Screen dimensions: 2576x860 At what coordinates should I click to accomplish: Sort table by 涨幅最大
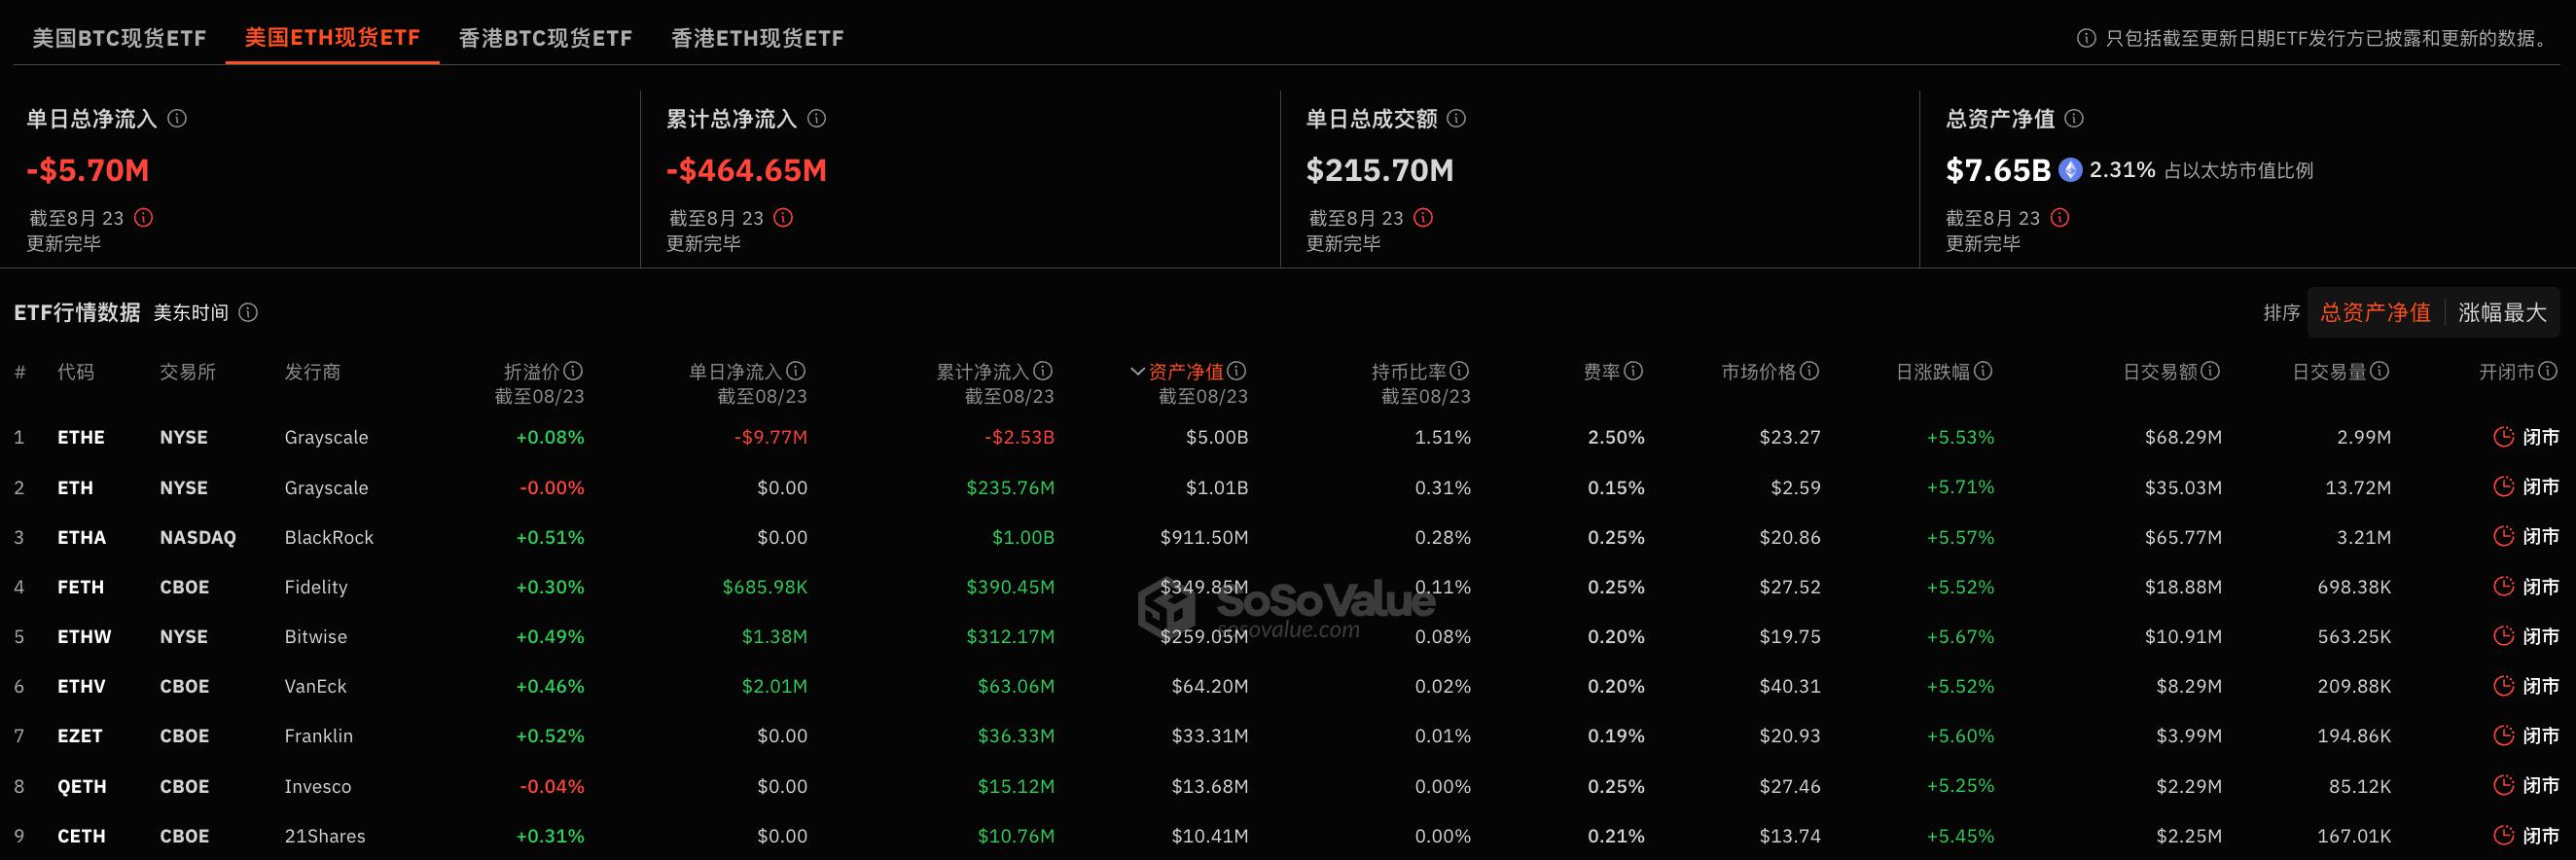[2502, 313]
